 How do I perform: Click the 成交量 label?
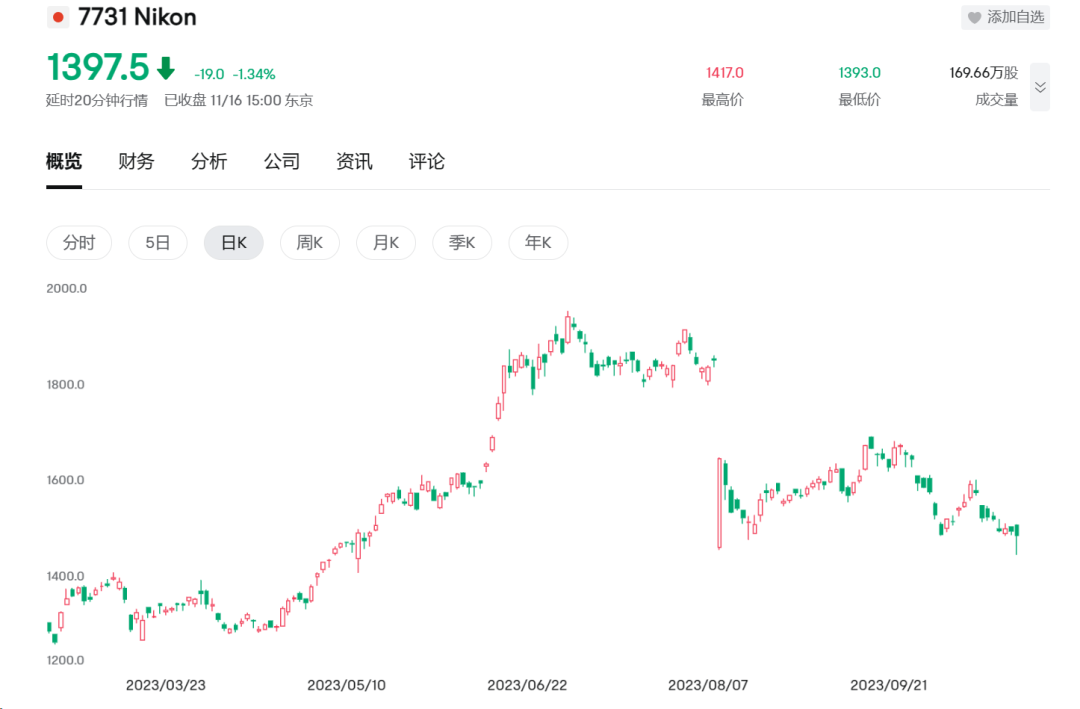coord(997,100)
